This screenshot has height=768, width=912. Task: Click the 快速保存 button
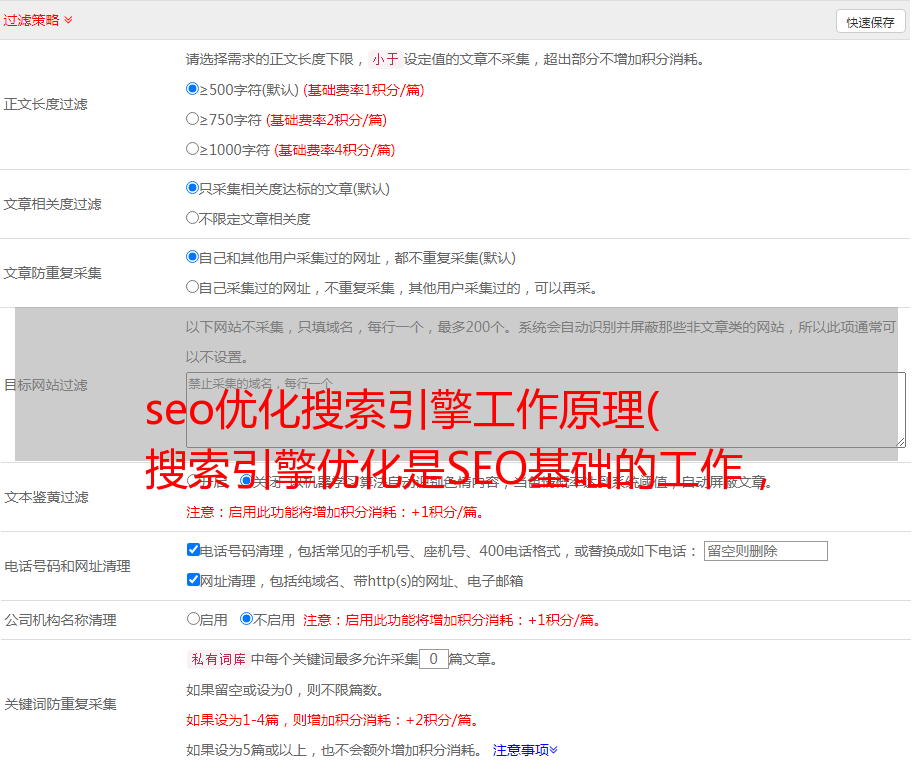(869, 22)
